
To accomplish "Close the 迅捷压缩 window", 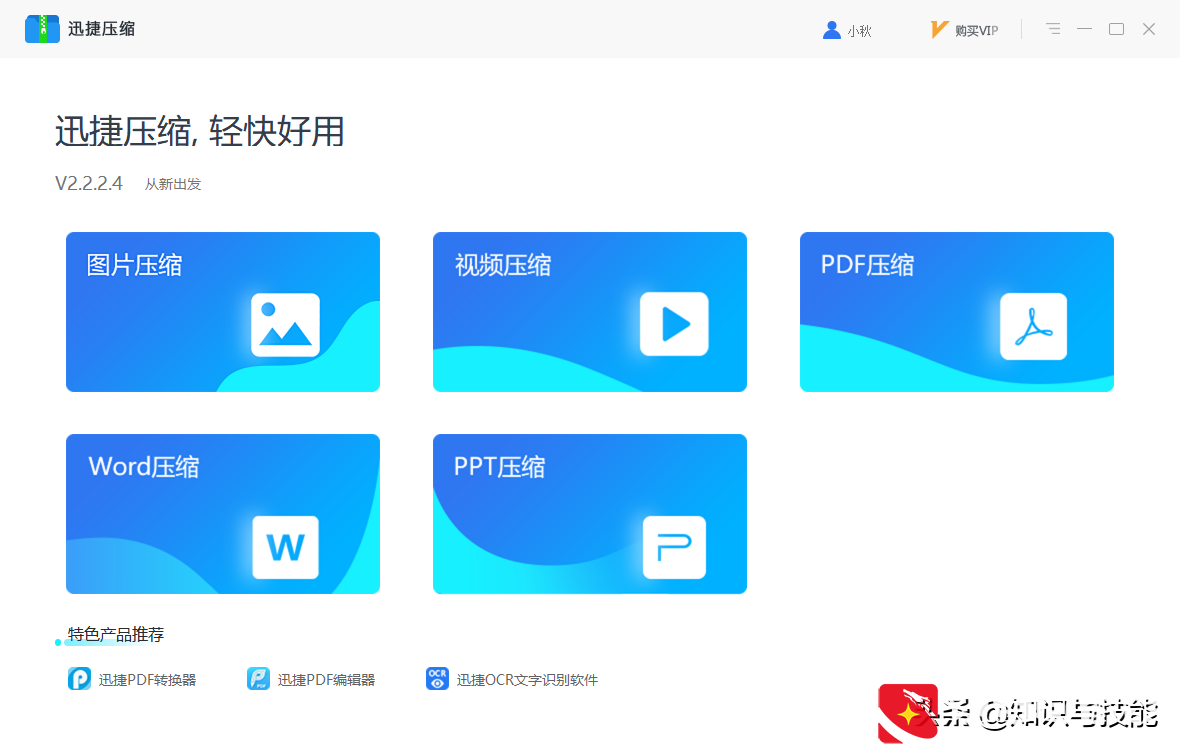I will click(1148, 29).
